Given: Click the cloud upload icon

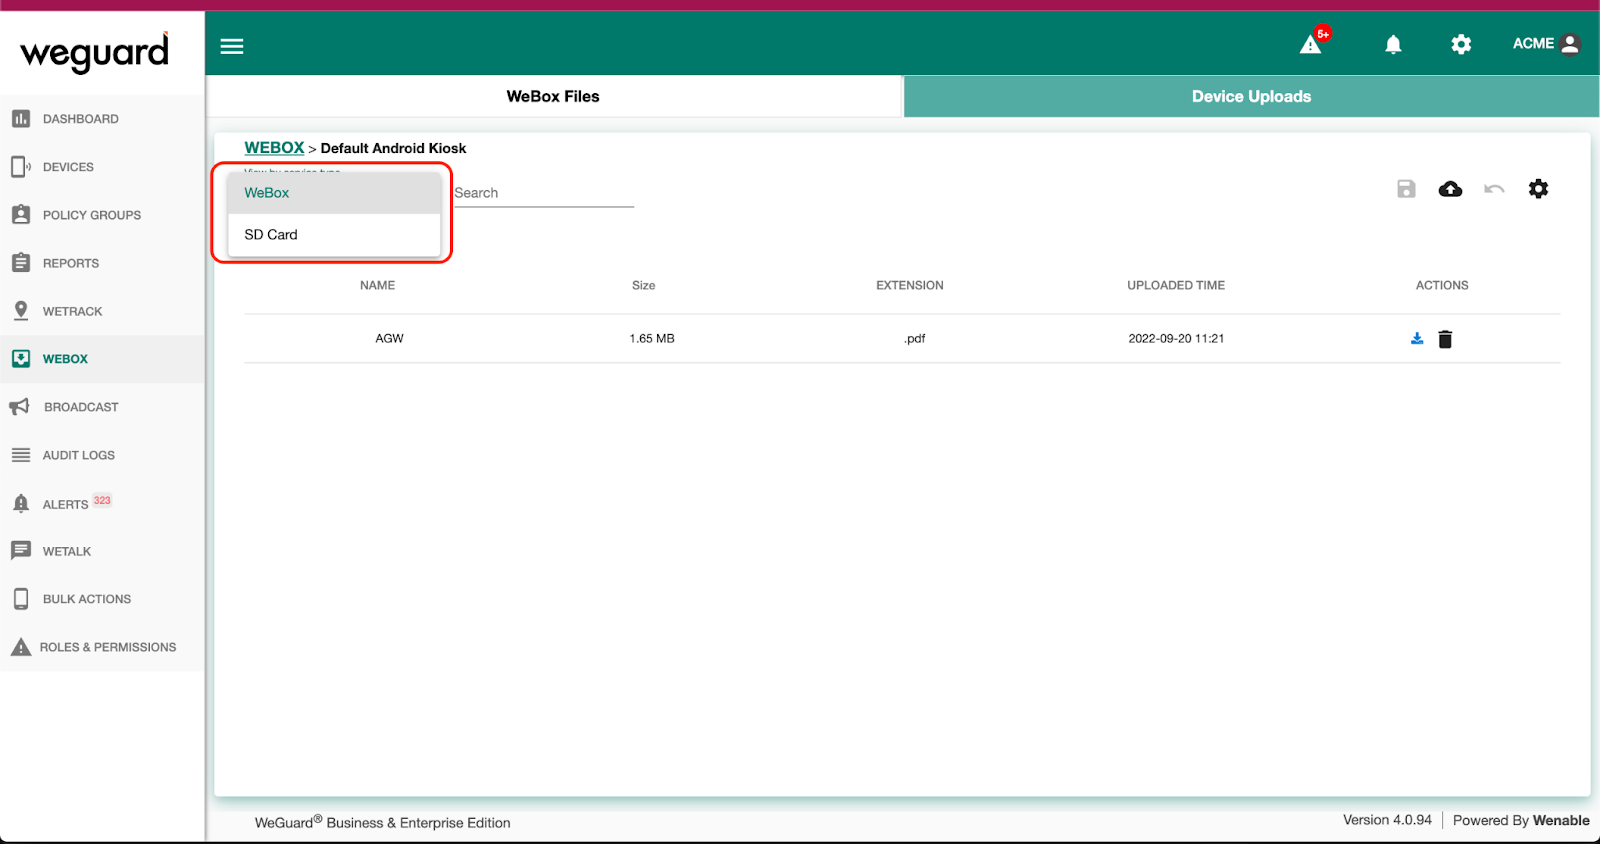Looking at the screenshot, I should point(1450,189).
